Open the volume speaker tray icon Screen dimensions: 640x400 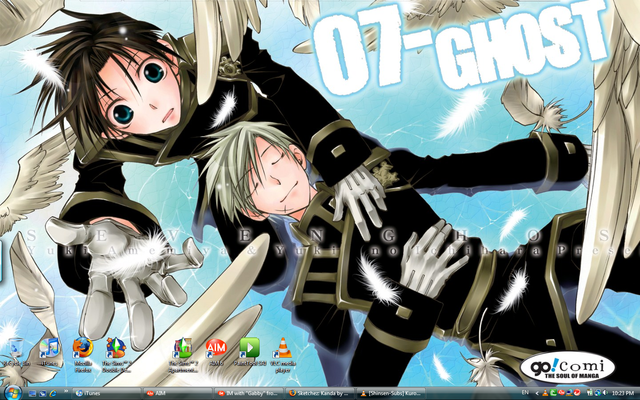[605, 393]
